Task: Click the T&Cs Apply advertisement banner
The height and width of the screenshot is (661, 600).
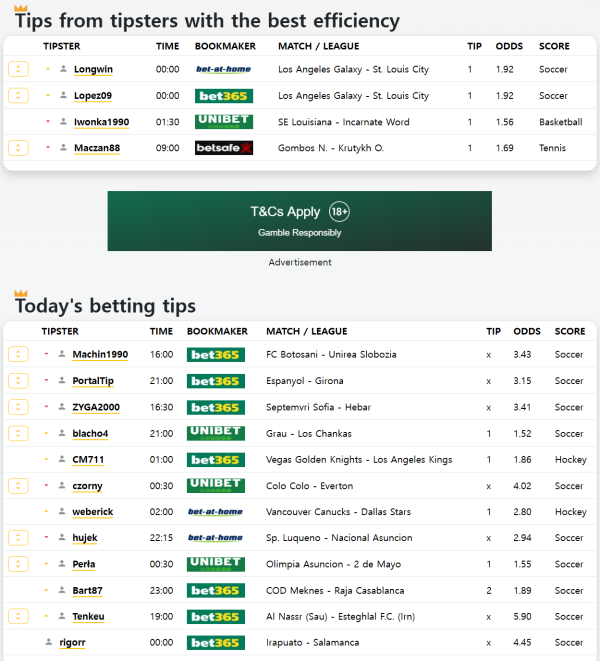Action: (300, 221)
